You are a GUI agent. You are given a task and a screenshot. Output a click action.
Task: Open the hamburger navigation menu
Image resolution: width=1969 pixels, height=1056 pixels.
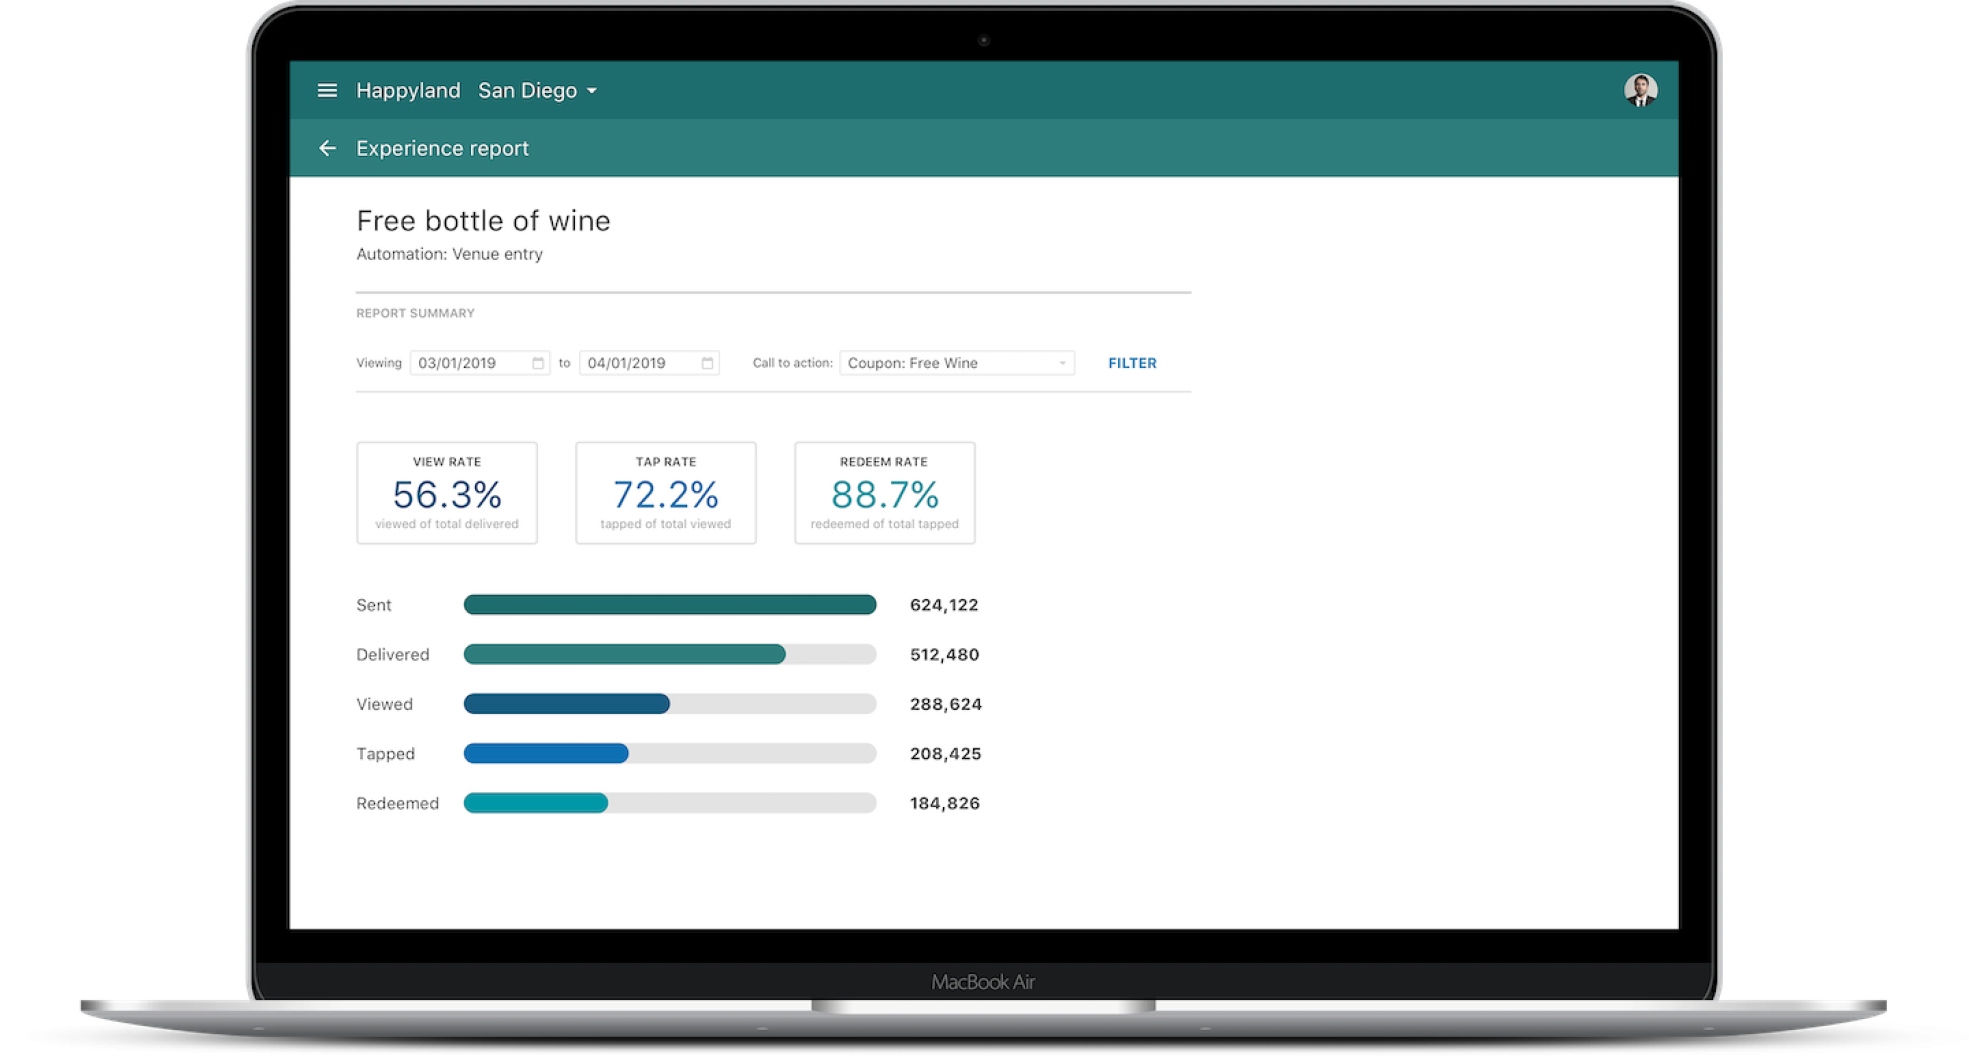pos(327,90)
